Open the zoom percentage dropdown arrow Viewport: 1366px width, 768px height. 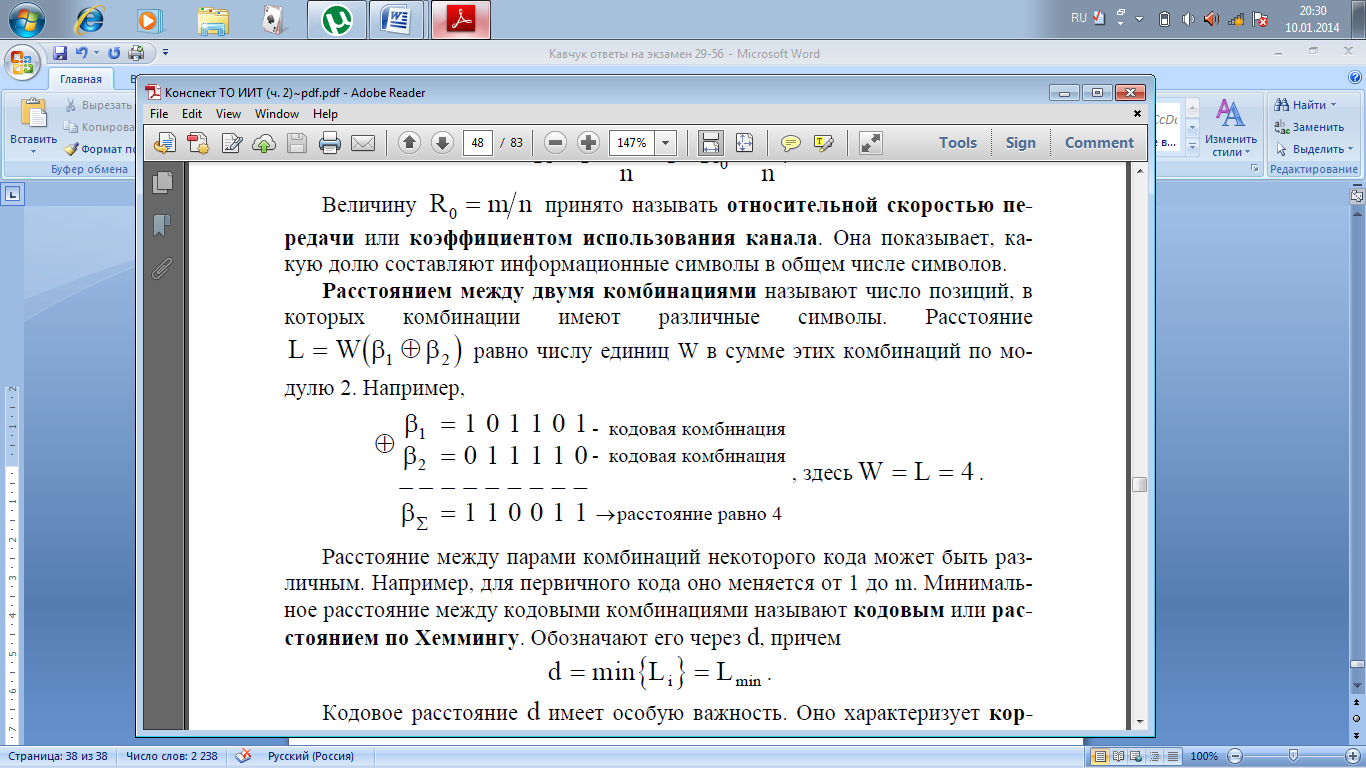pyautogui.click(x=666, y=143)
